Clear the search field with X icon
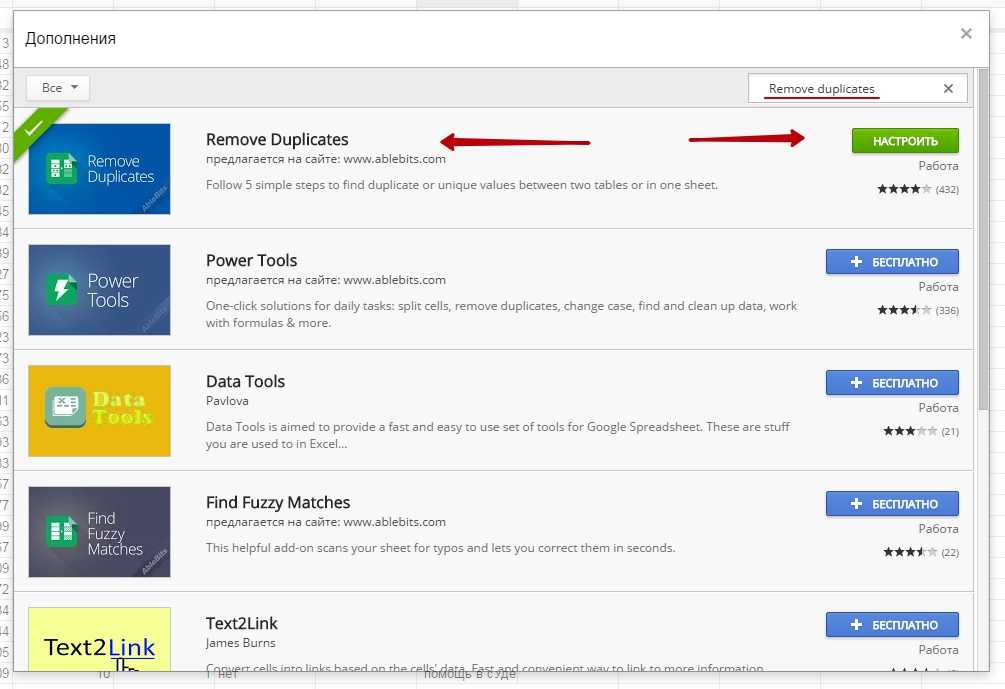Image resolution: width=1005 pixels, height=689 pixels. [948, 89]
